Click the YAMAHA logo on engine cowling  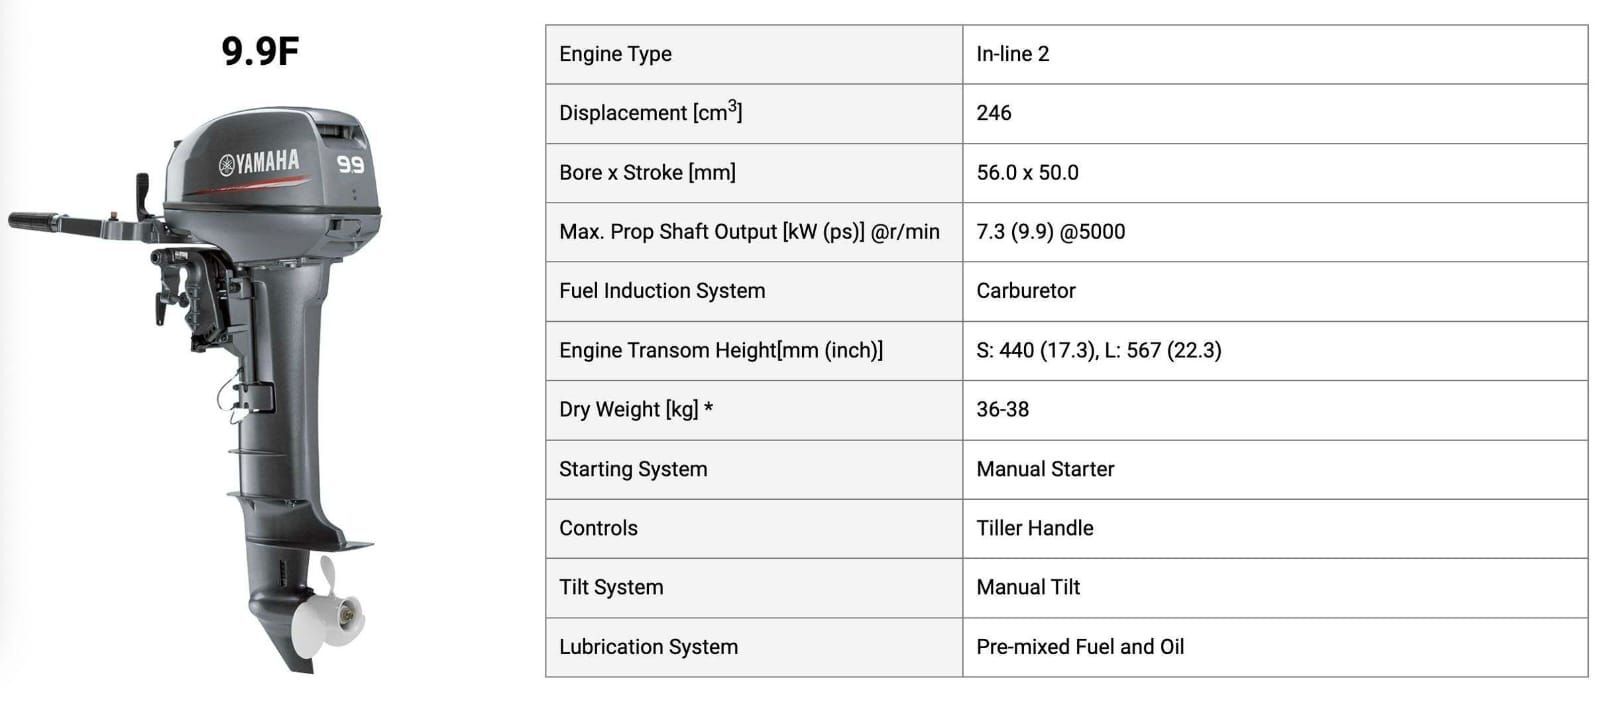tap(259, 162)
